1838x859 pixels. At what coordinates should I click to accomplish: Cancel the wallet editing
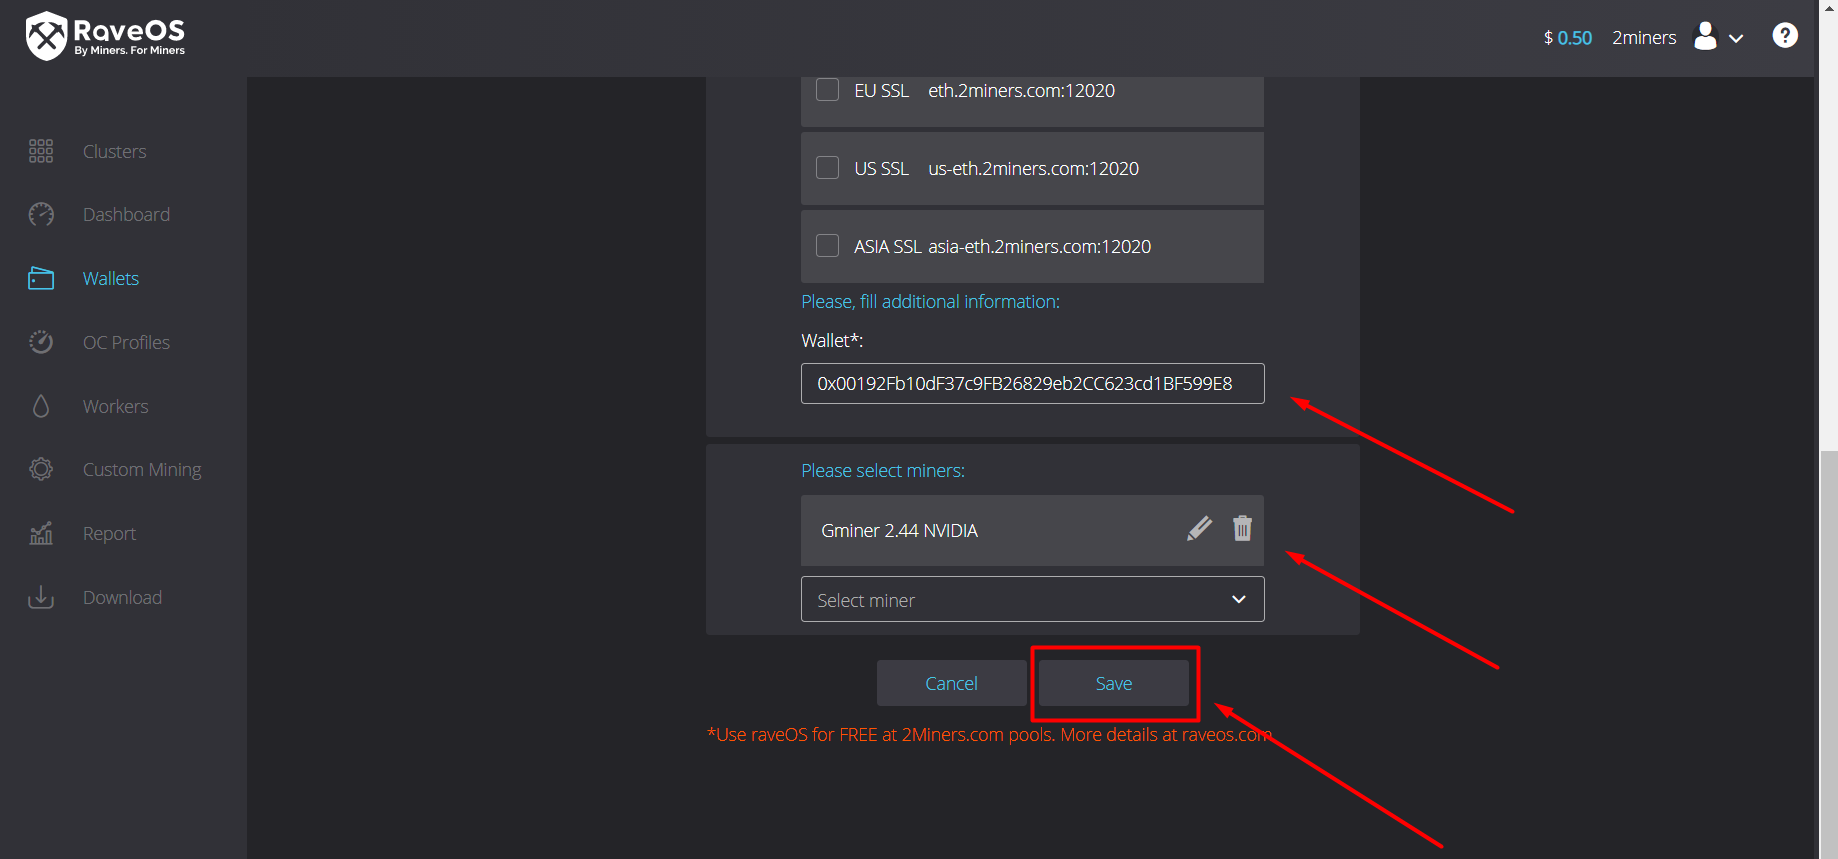coord(951,683)
